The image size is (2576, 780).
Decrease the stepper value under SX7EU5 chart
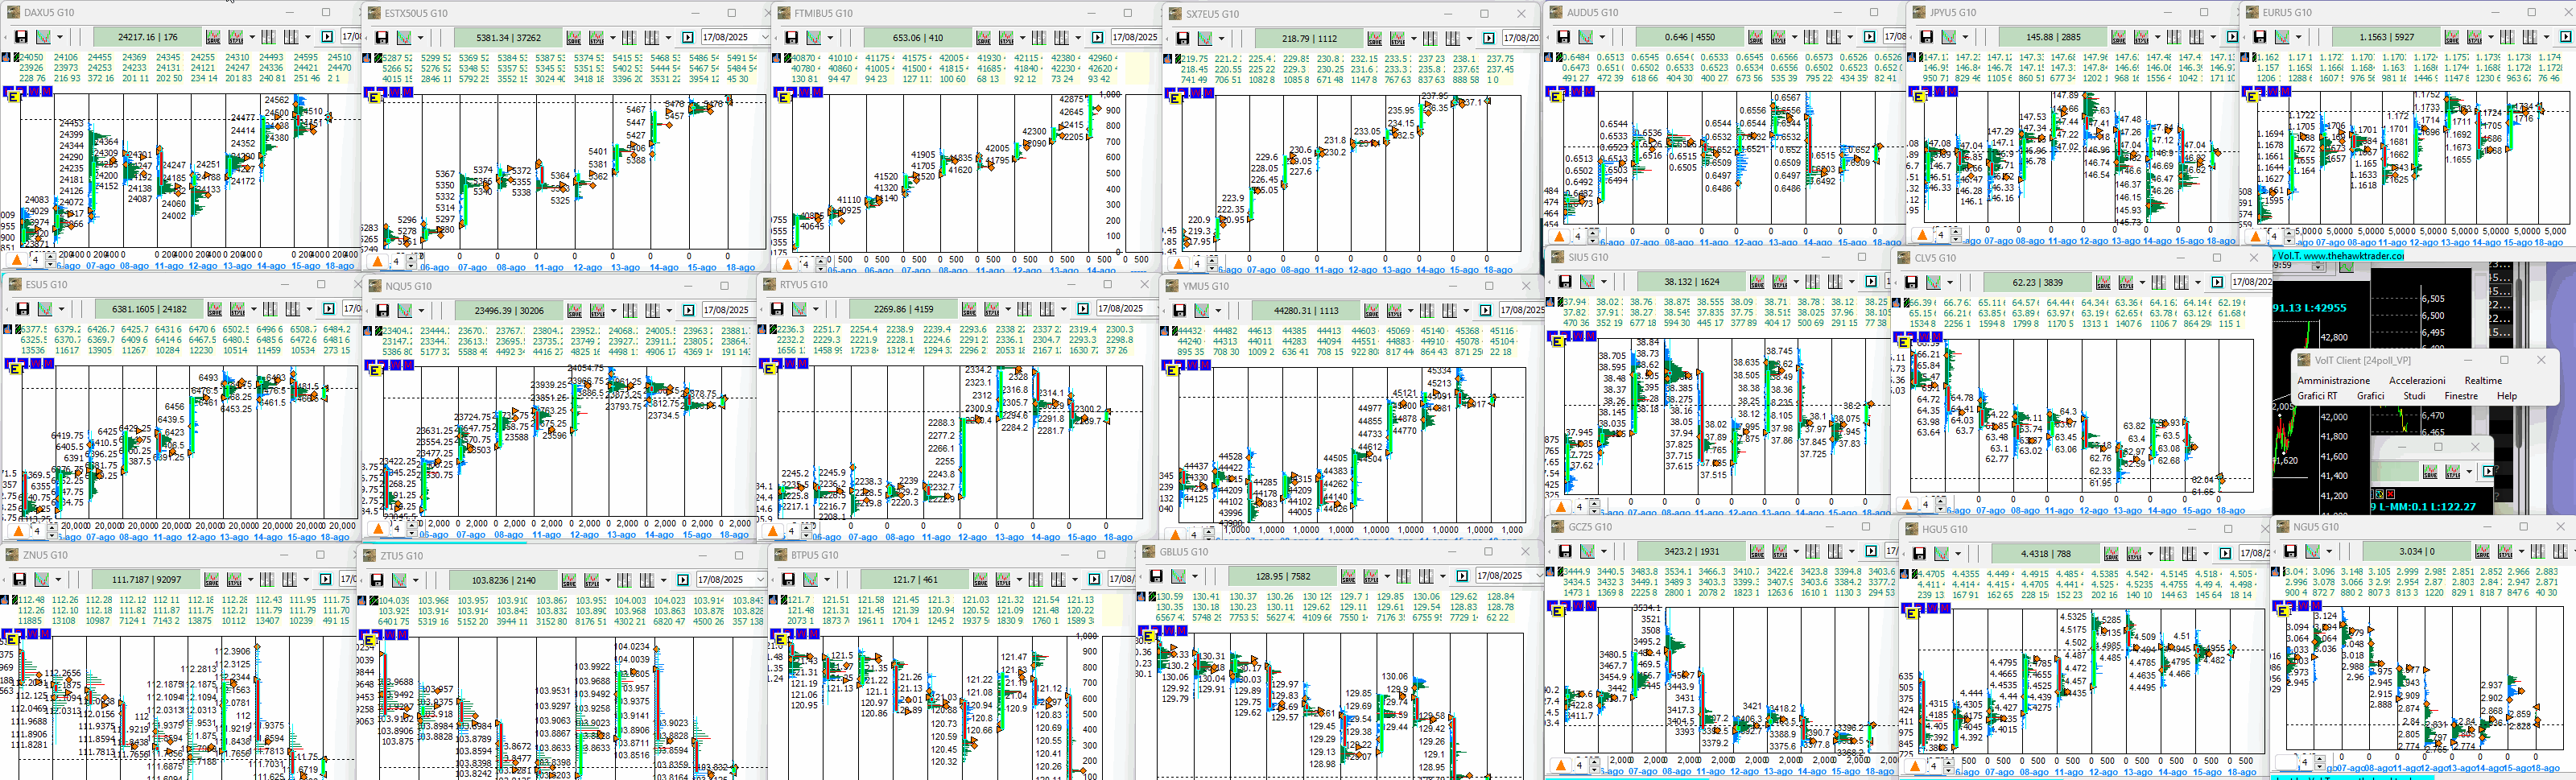(1213, 268)
